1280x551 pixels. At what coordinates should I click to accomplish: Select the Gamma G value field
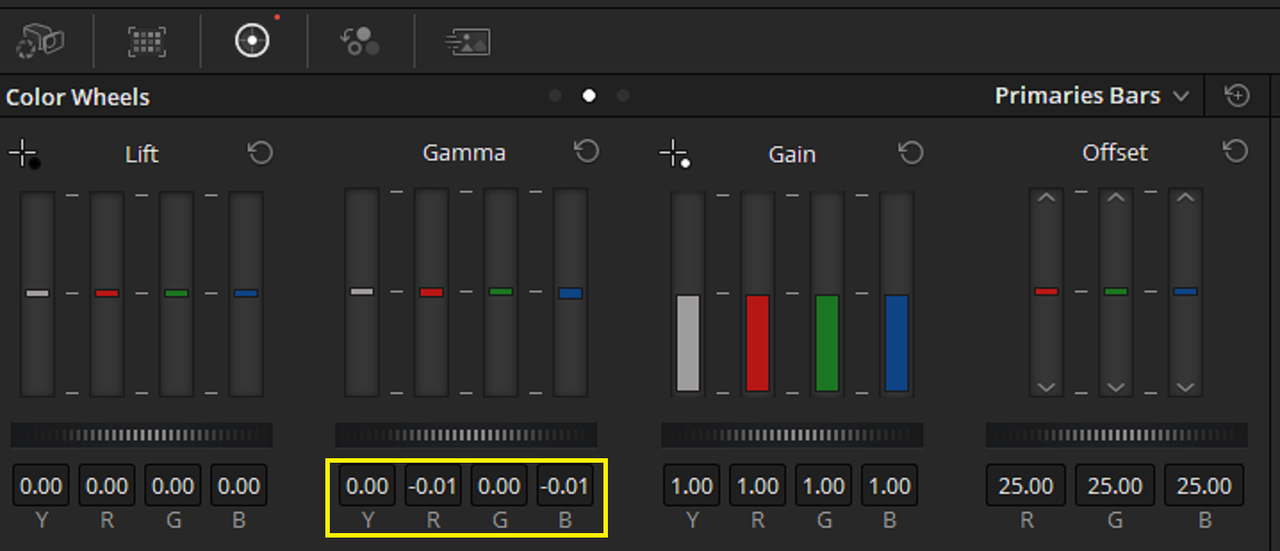click(499, 486)
